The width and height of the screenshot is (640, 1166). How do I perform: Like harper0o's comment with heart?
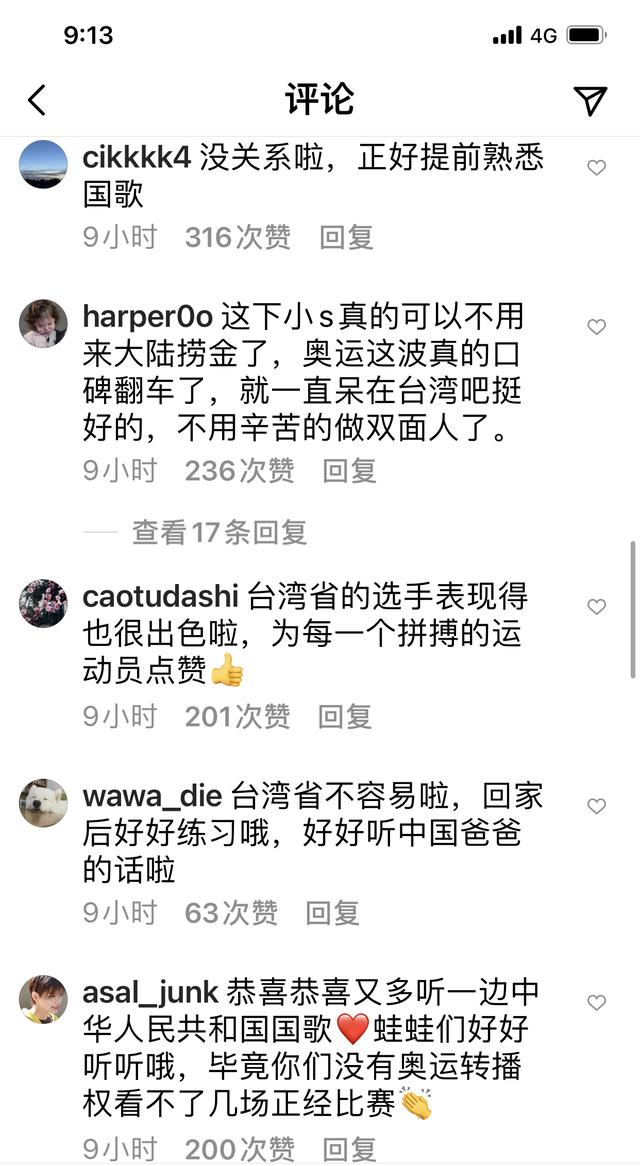596,326
